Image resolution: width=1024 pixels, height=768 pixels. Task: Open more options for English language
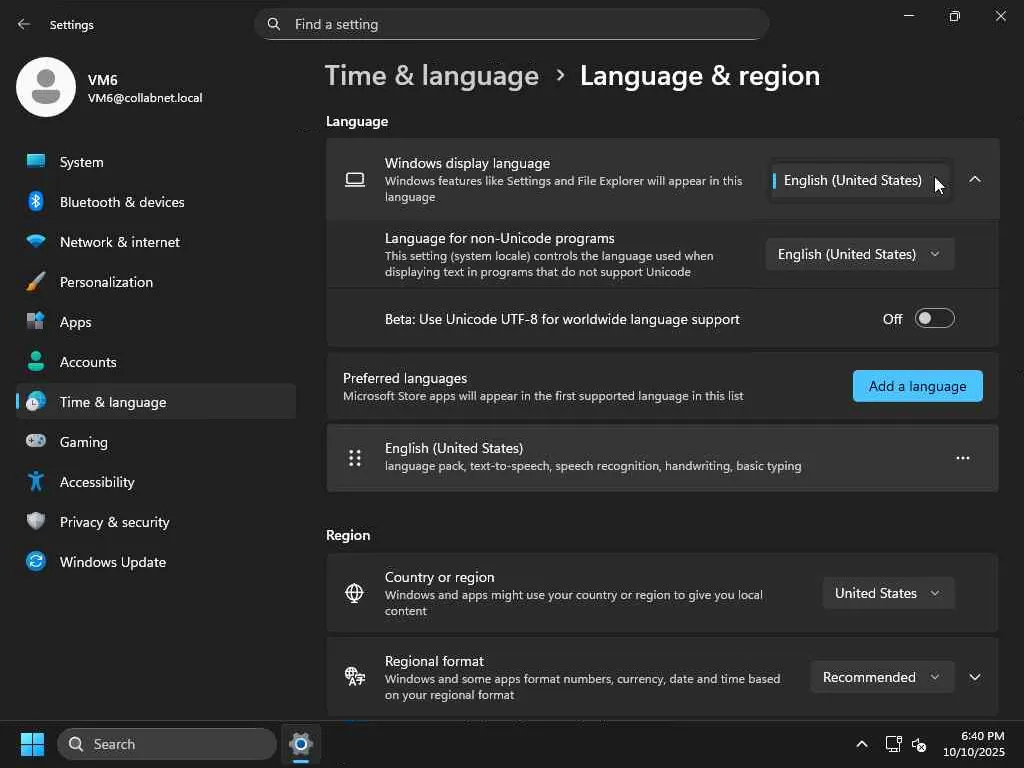(962, 458)
